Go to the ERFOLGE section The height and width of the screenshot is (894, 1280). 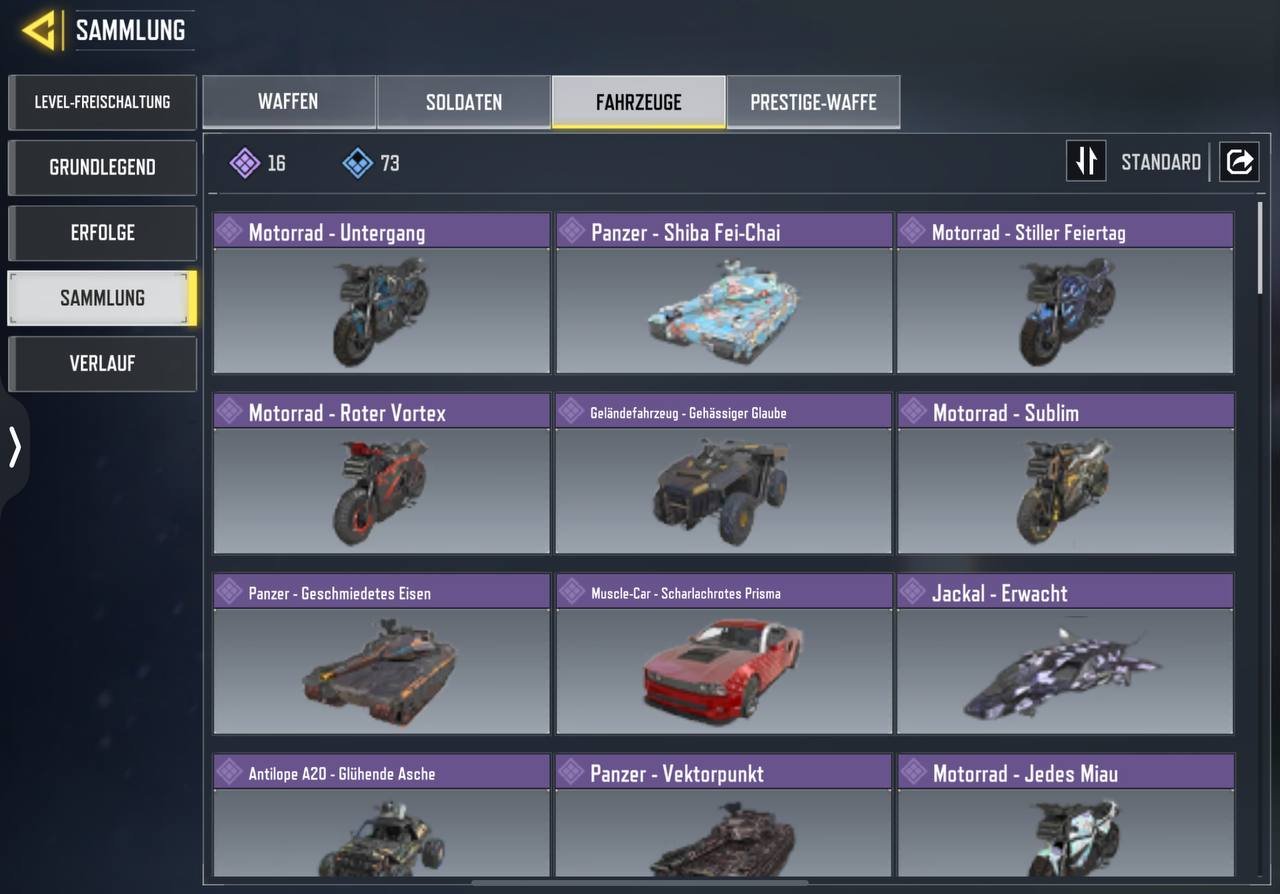click(x=102, y=232)
